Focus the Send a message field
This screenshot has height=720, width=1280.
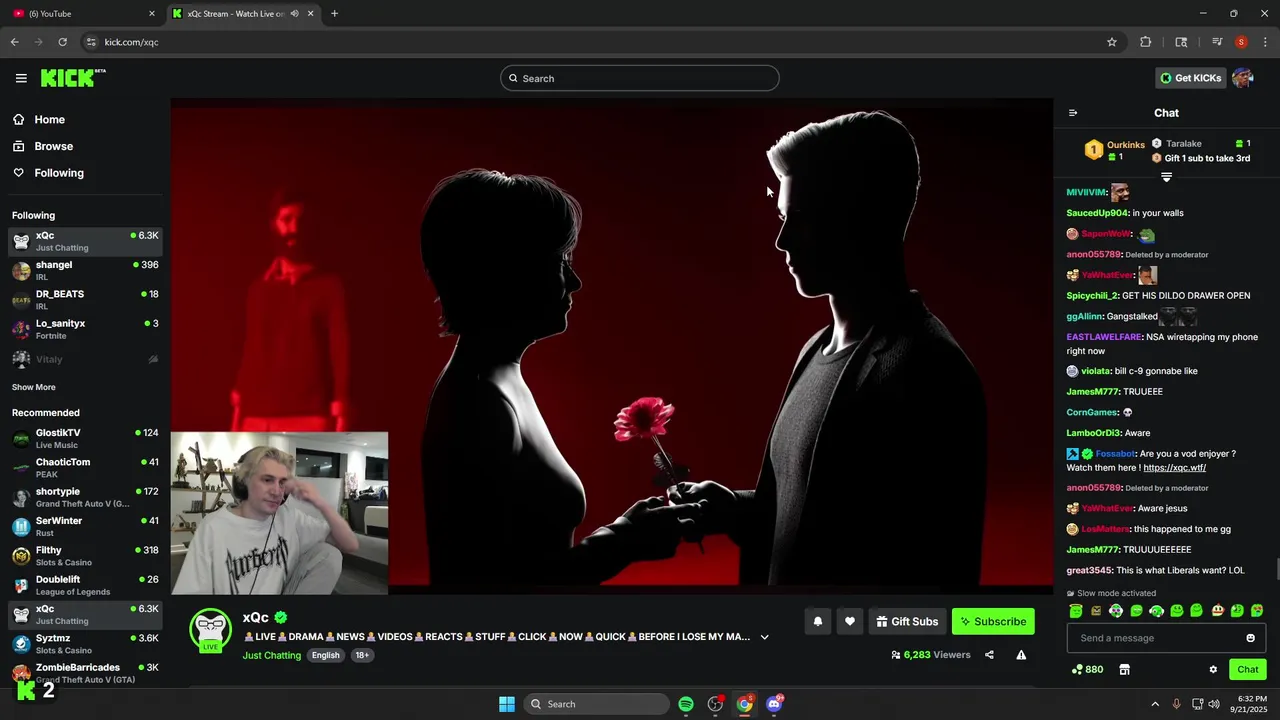(1166, 638)
